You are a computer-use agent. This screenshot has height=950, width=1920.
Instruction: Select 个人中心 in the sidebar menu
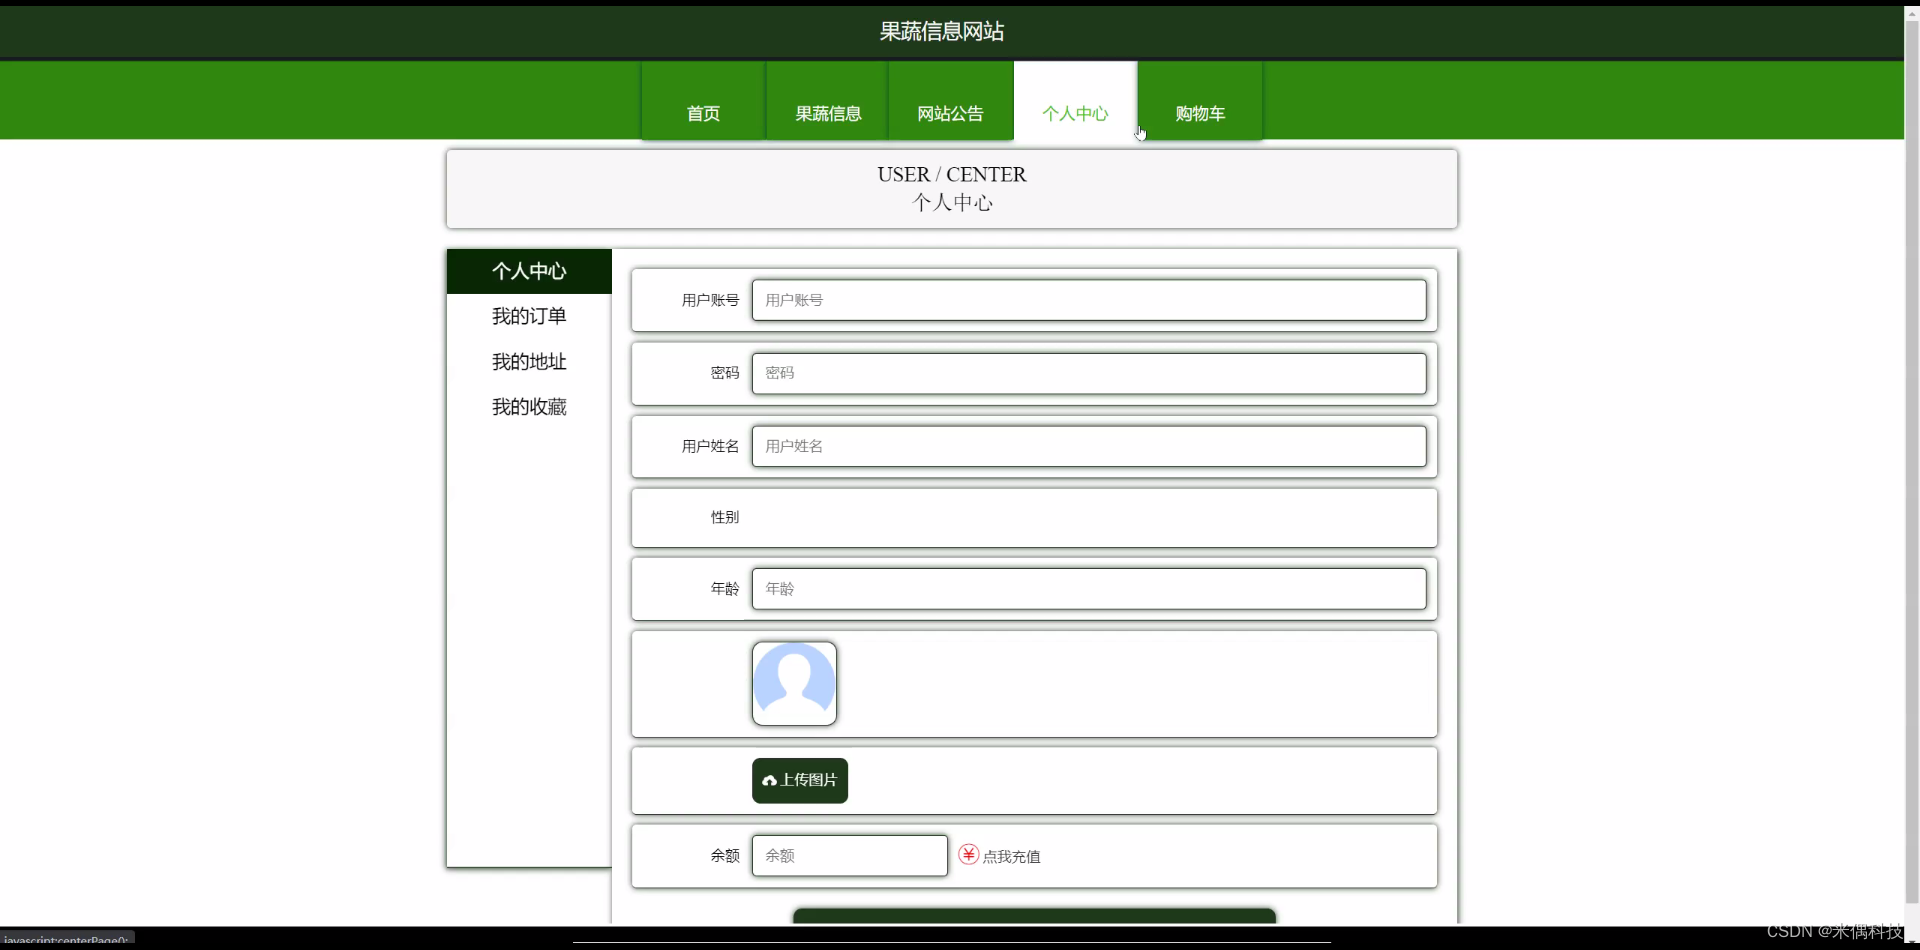click(529, 271)
